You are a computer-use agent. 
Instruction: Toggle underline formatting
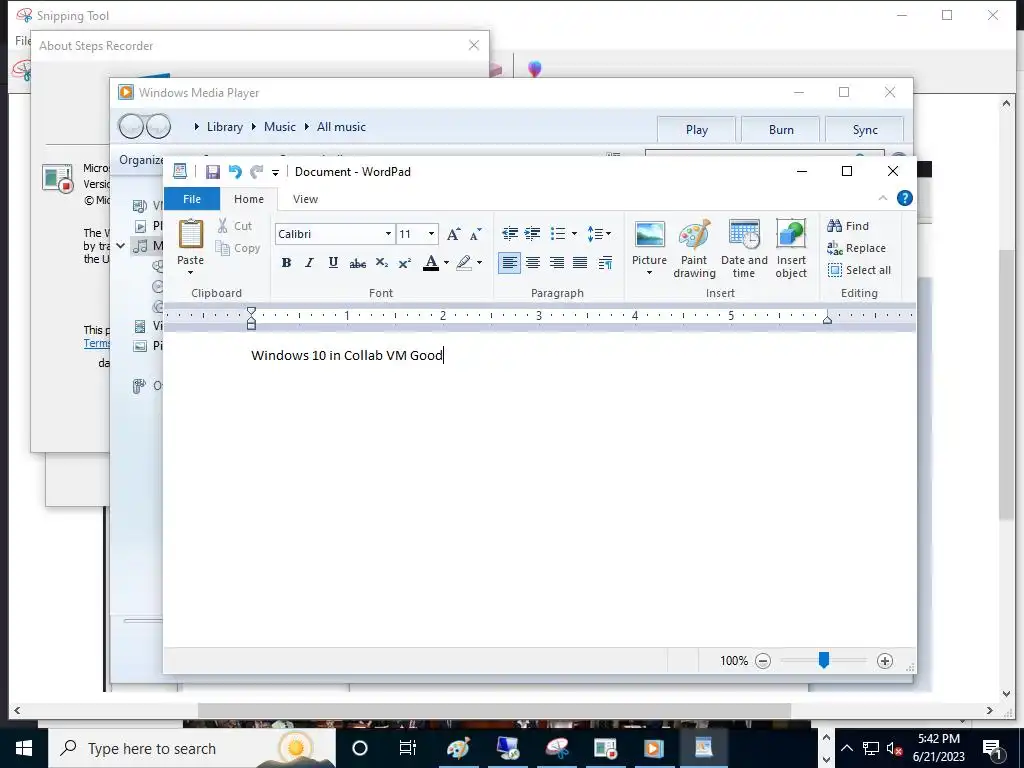tap(333, 263)
